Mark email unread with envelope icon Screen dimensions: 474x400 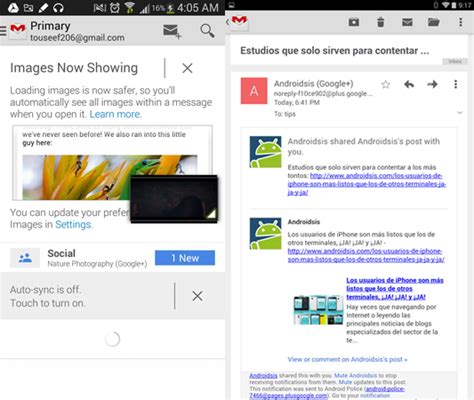pos(407,22)
